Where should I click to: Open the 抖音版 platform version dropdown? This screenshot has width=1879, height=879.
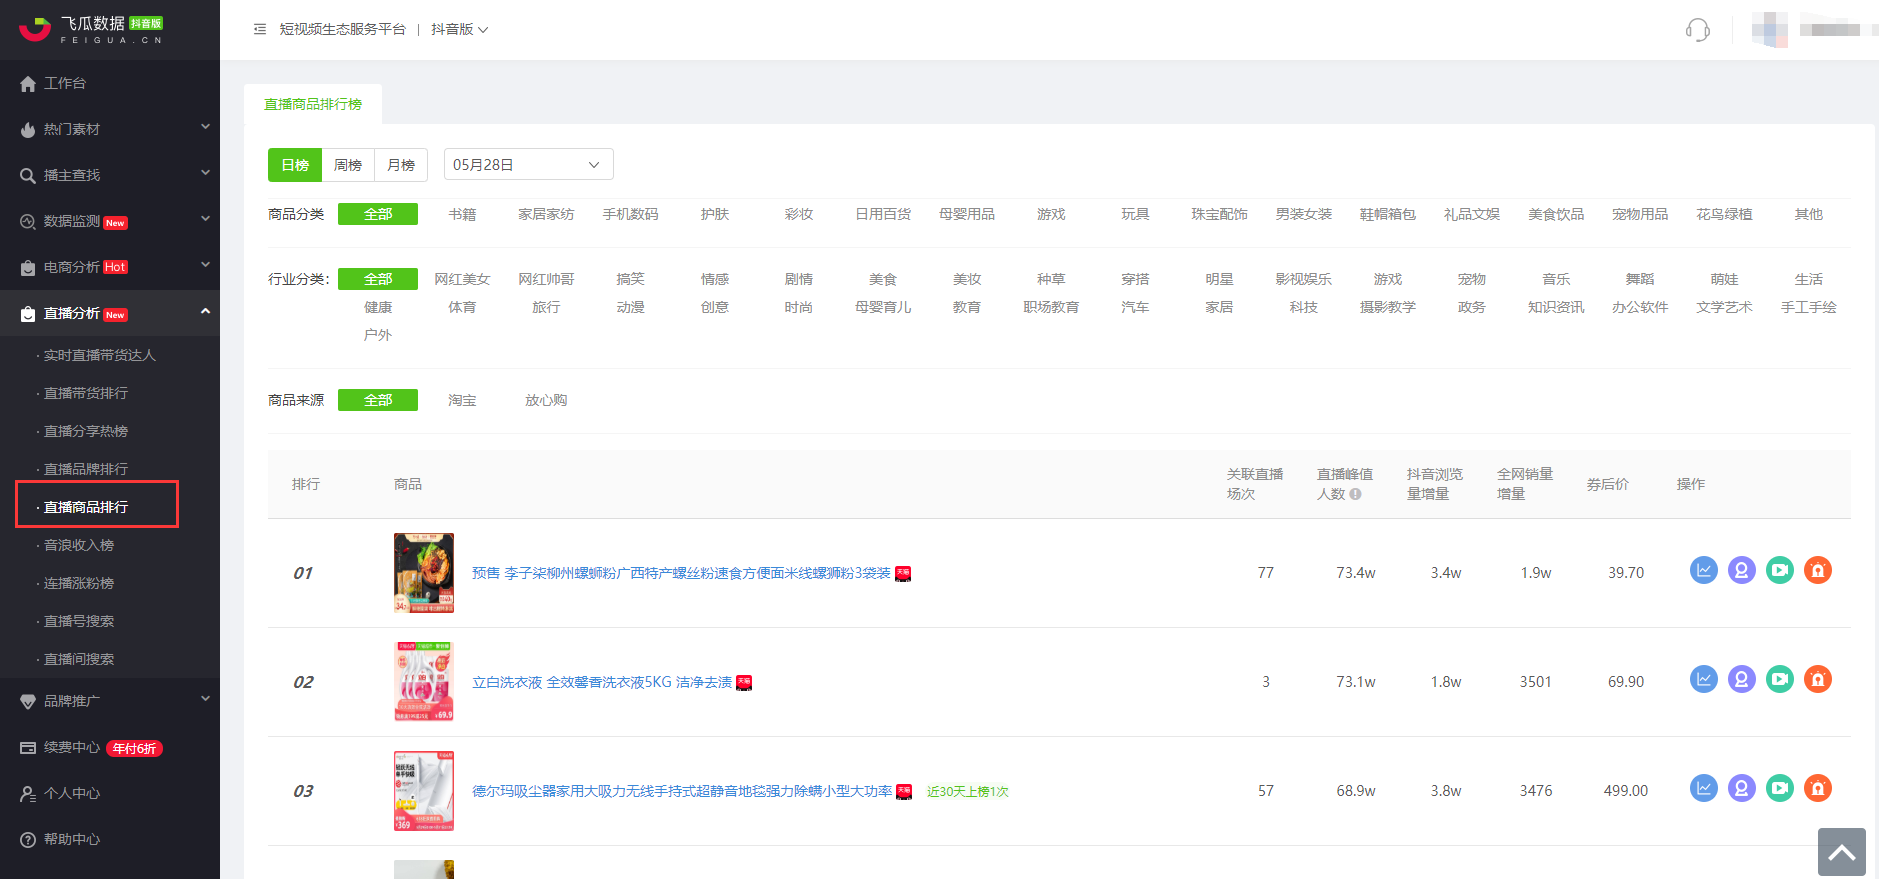pos(459,30)
